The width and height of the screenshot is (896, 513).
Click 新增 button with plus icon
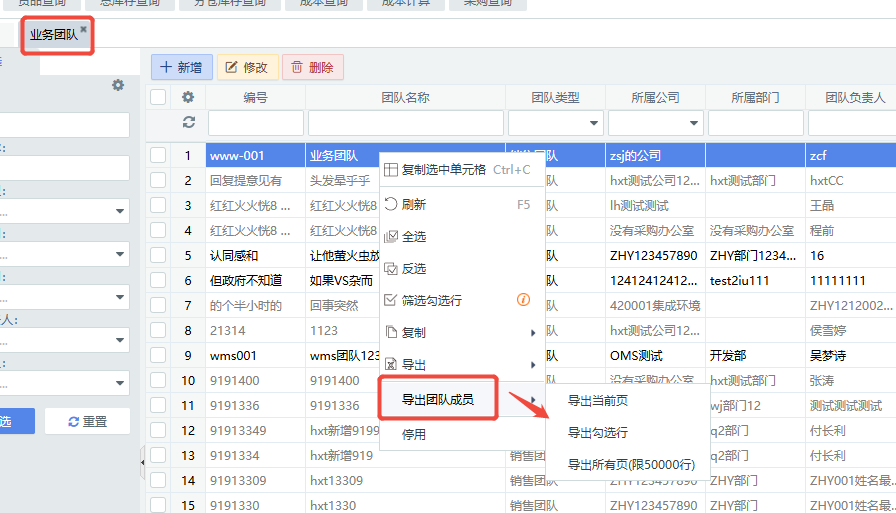pos(181,67)
